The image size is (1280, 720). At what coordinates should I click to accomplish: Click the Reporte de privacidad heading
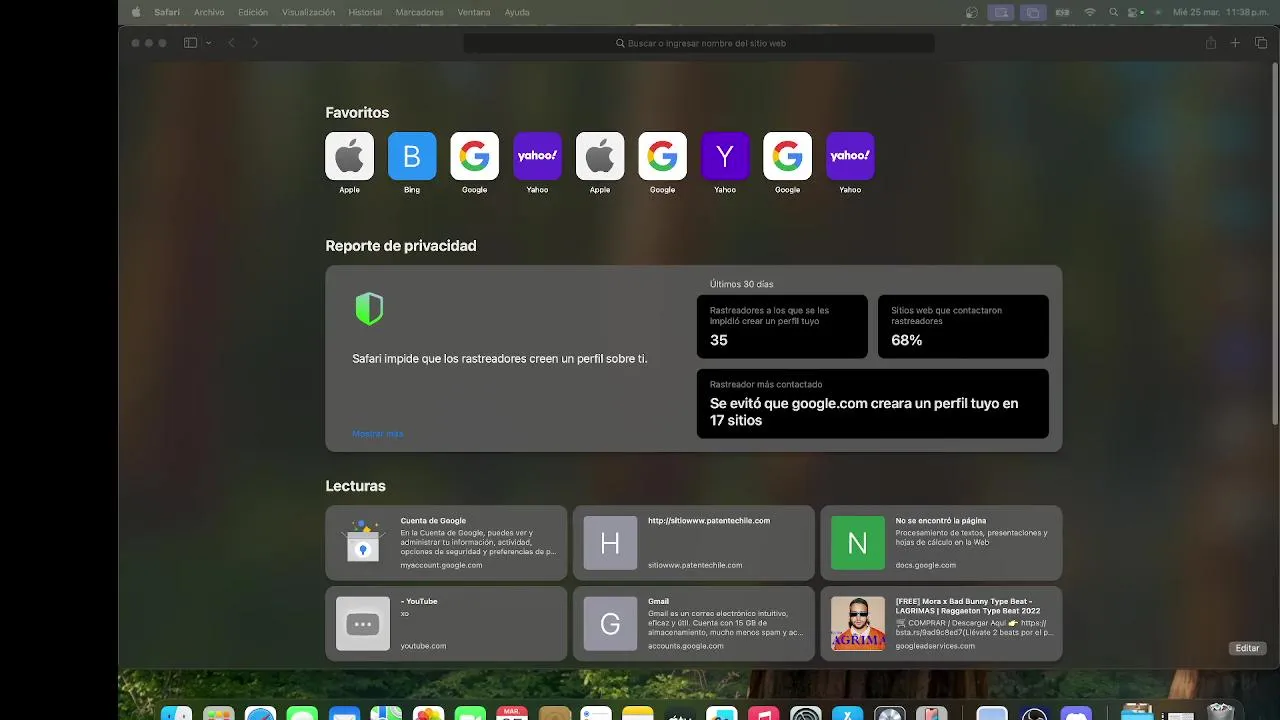coord(401,246)
